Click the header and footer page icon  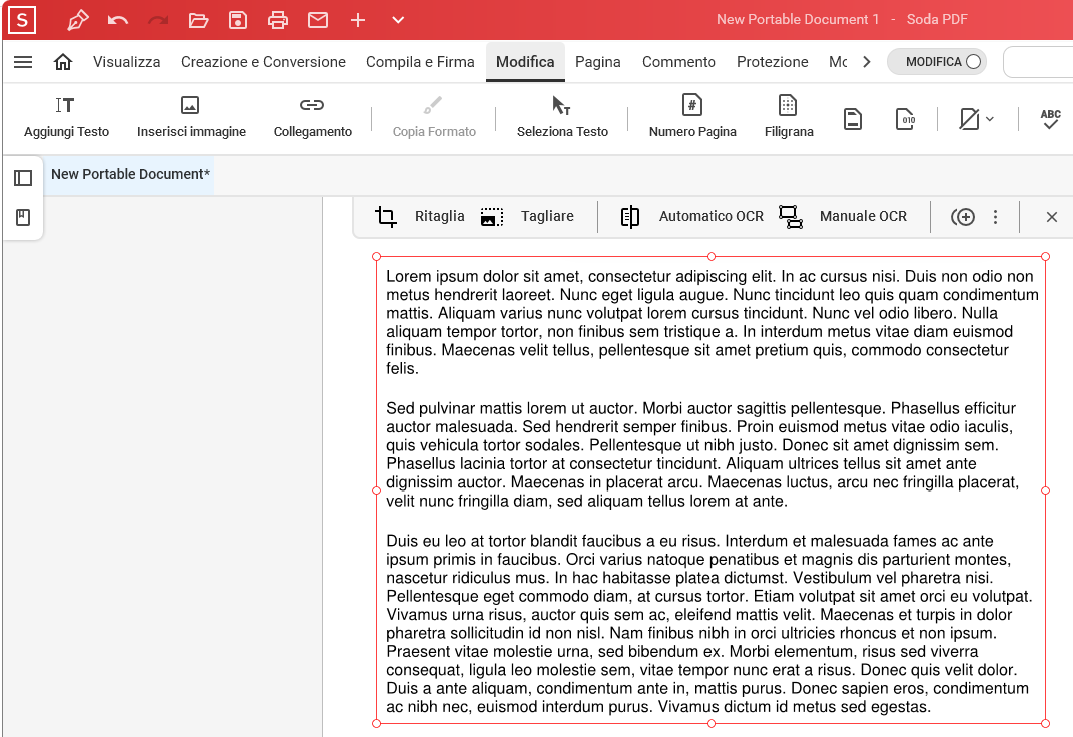(853, 119)
